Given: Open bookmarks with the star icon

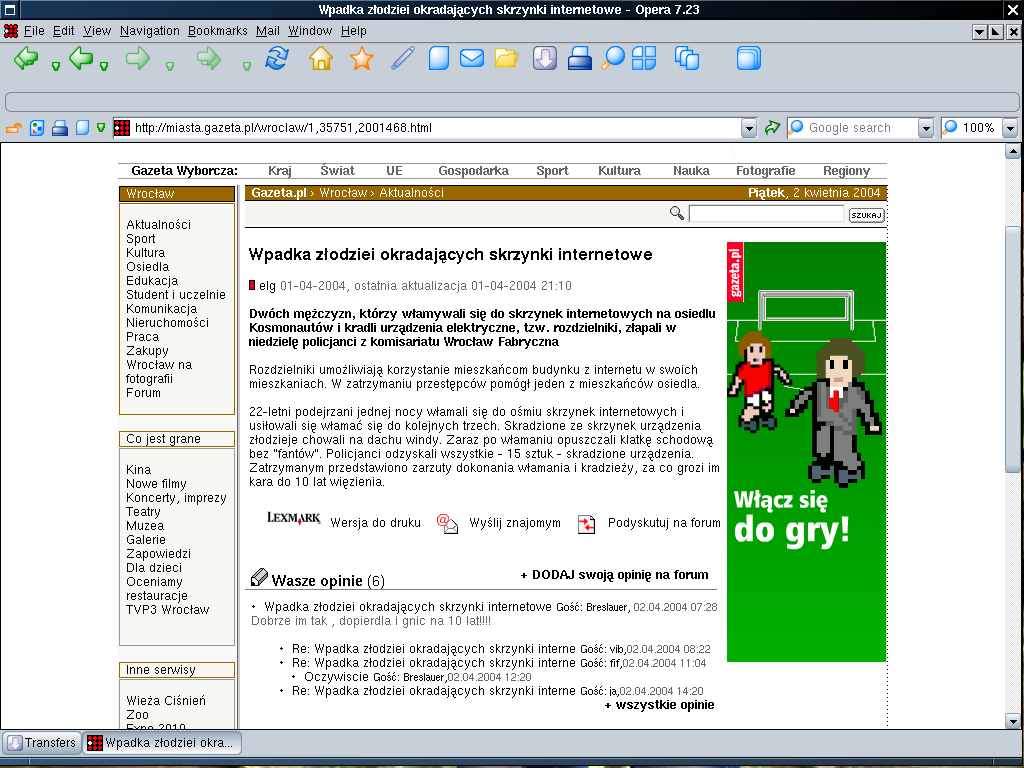Looking at the screenshot, I should click(361, 59).
